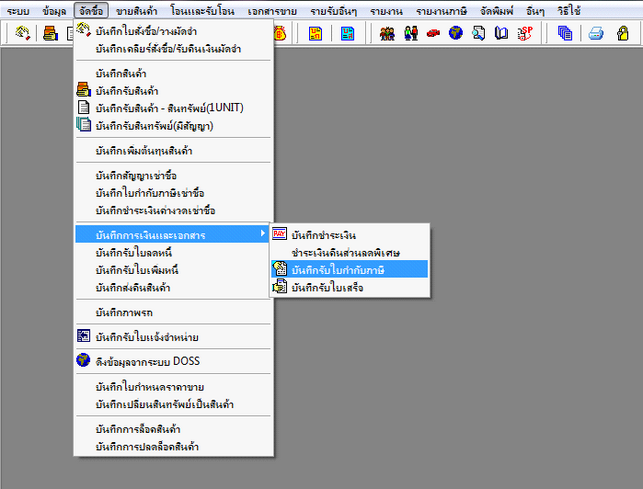
Task: Click the red car toolbar icon
Action: [x=433, y=33]
